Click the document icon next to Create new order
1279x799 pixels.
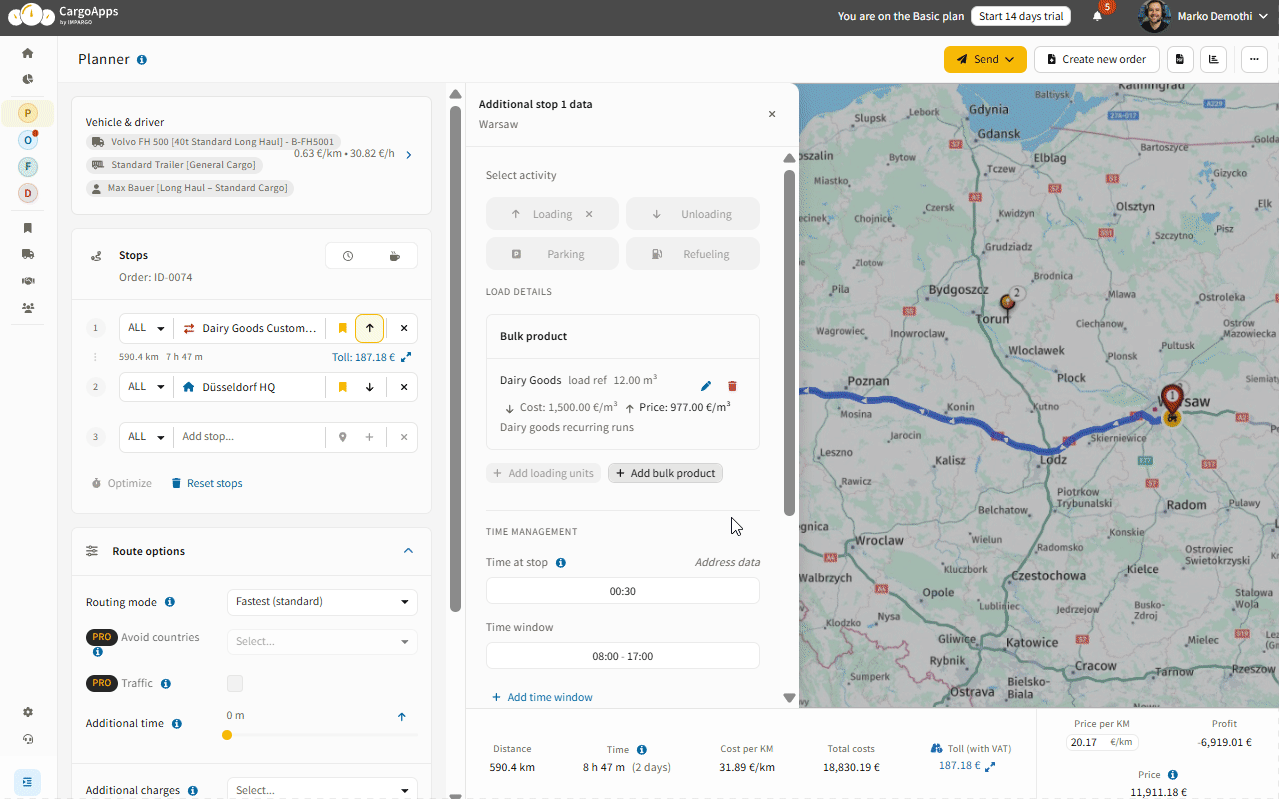point(1180,59)
